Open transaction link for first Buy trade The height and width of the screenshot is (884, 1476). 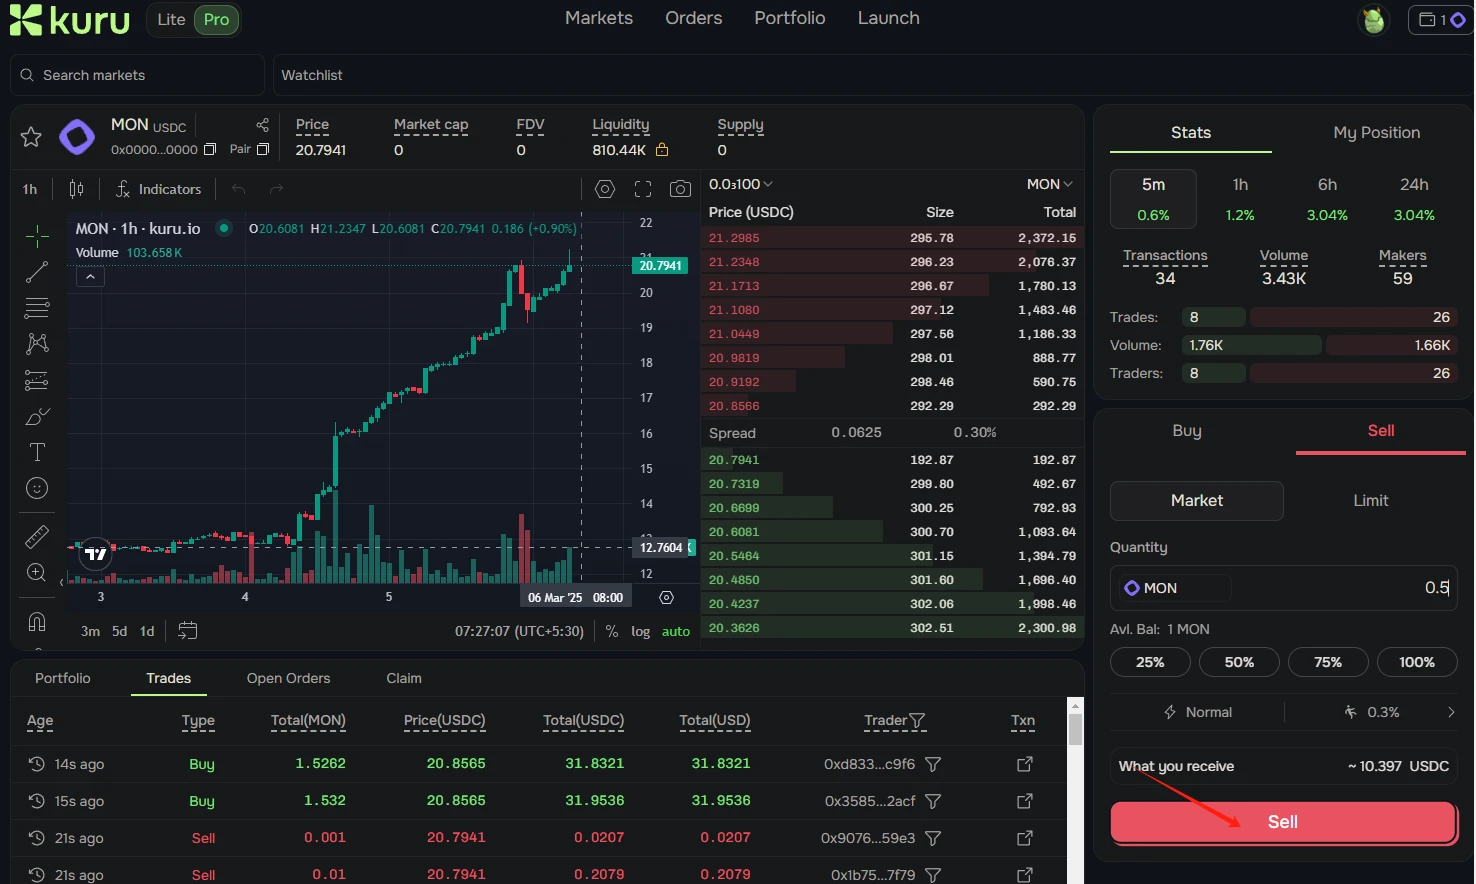point(1024,764)
